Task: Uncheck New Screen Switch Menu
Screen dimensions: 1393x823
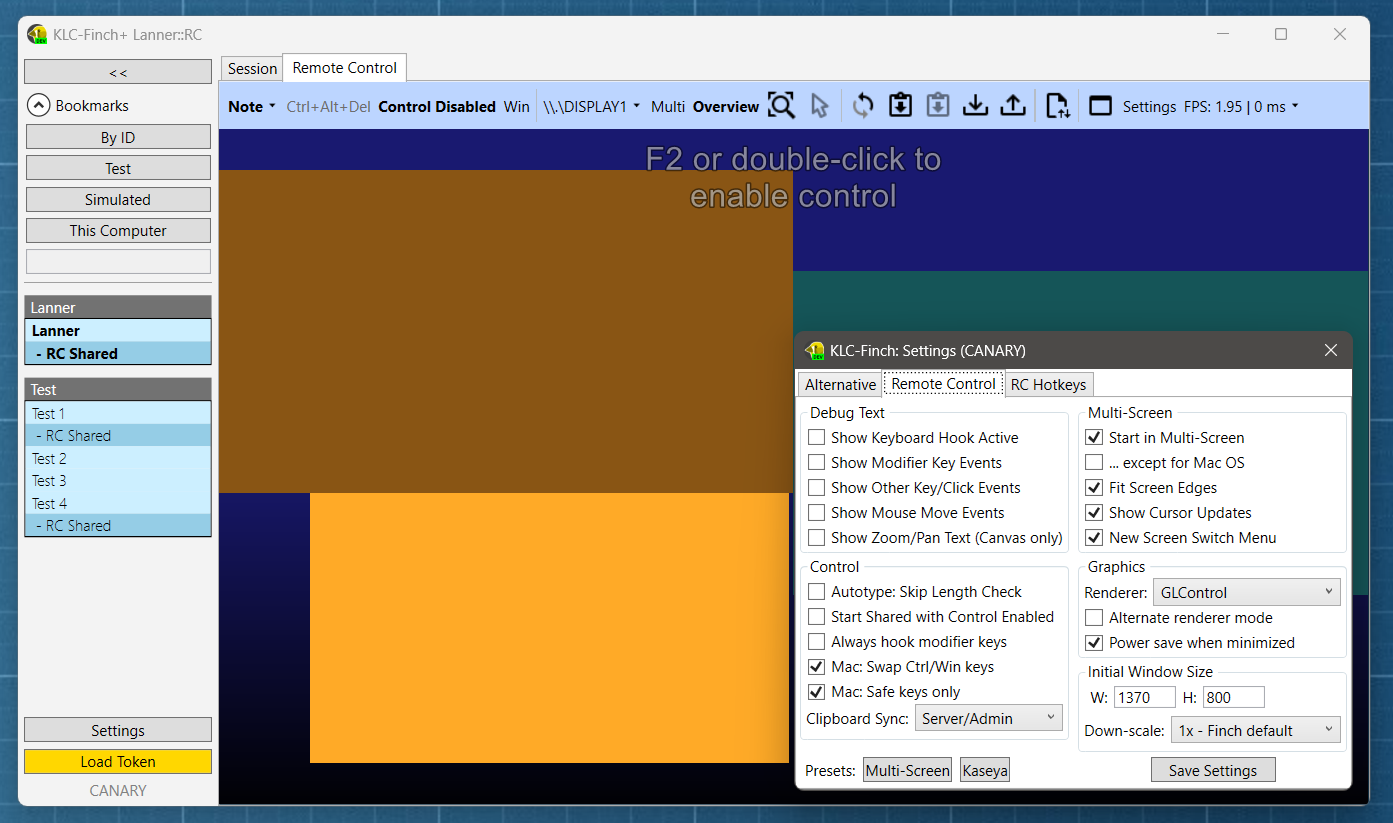Action: click(1095, 537)
